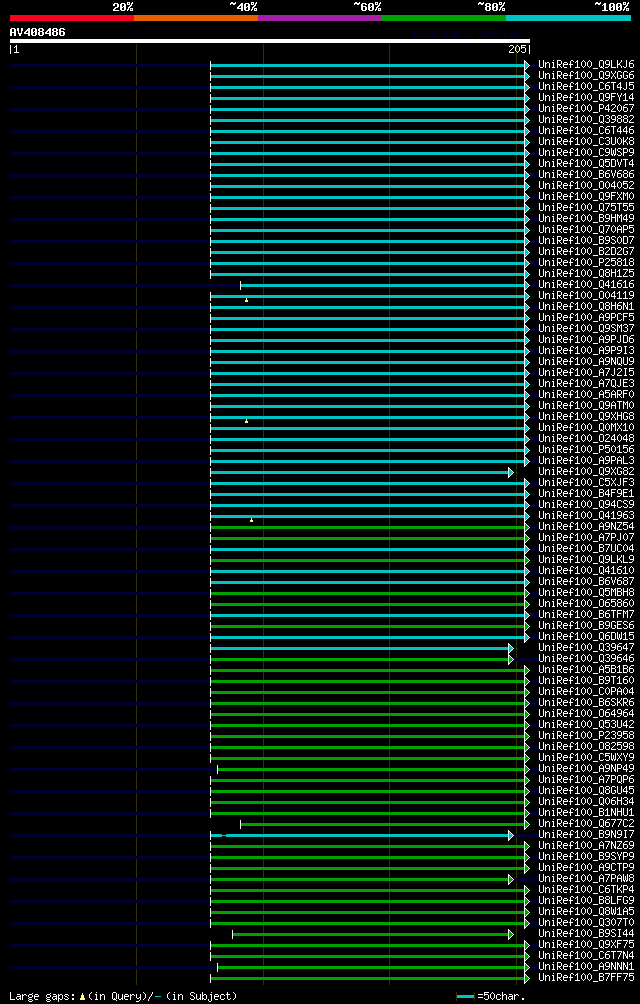
Task: Click the orange ~40% identity legend segment
Action: point(196,18)
